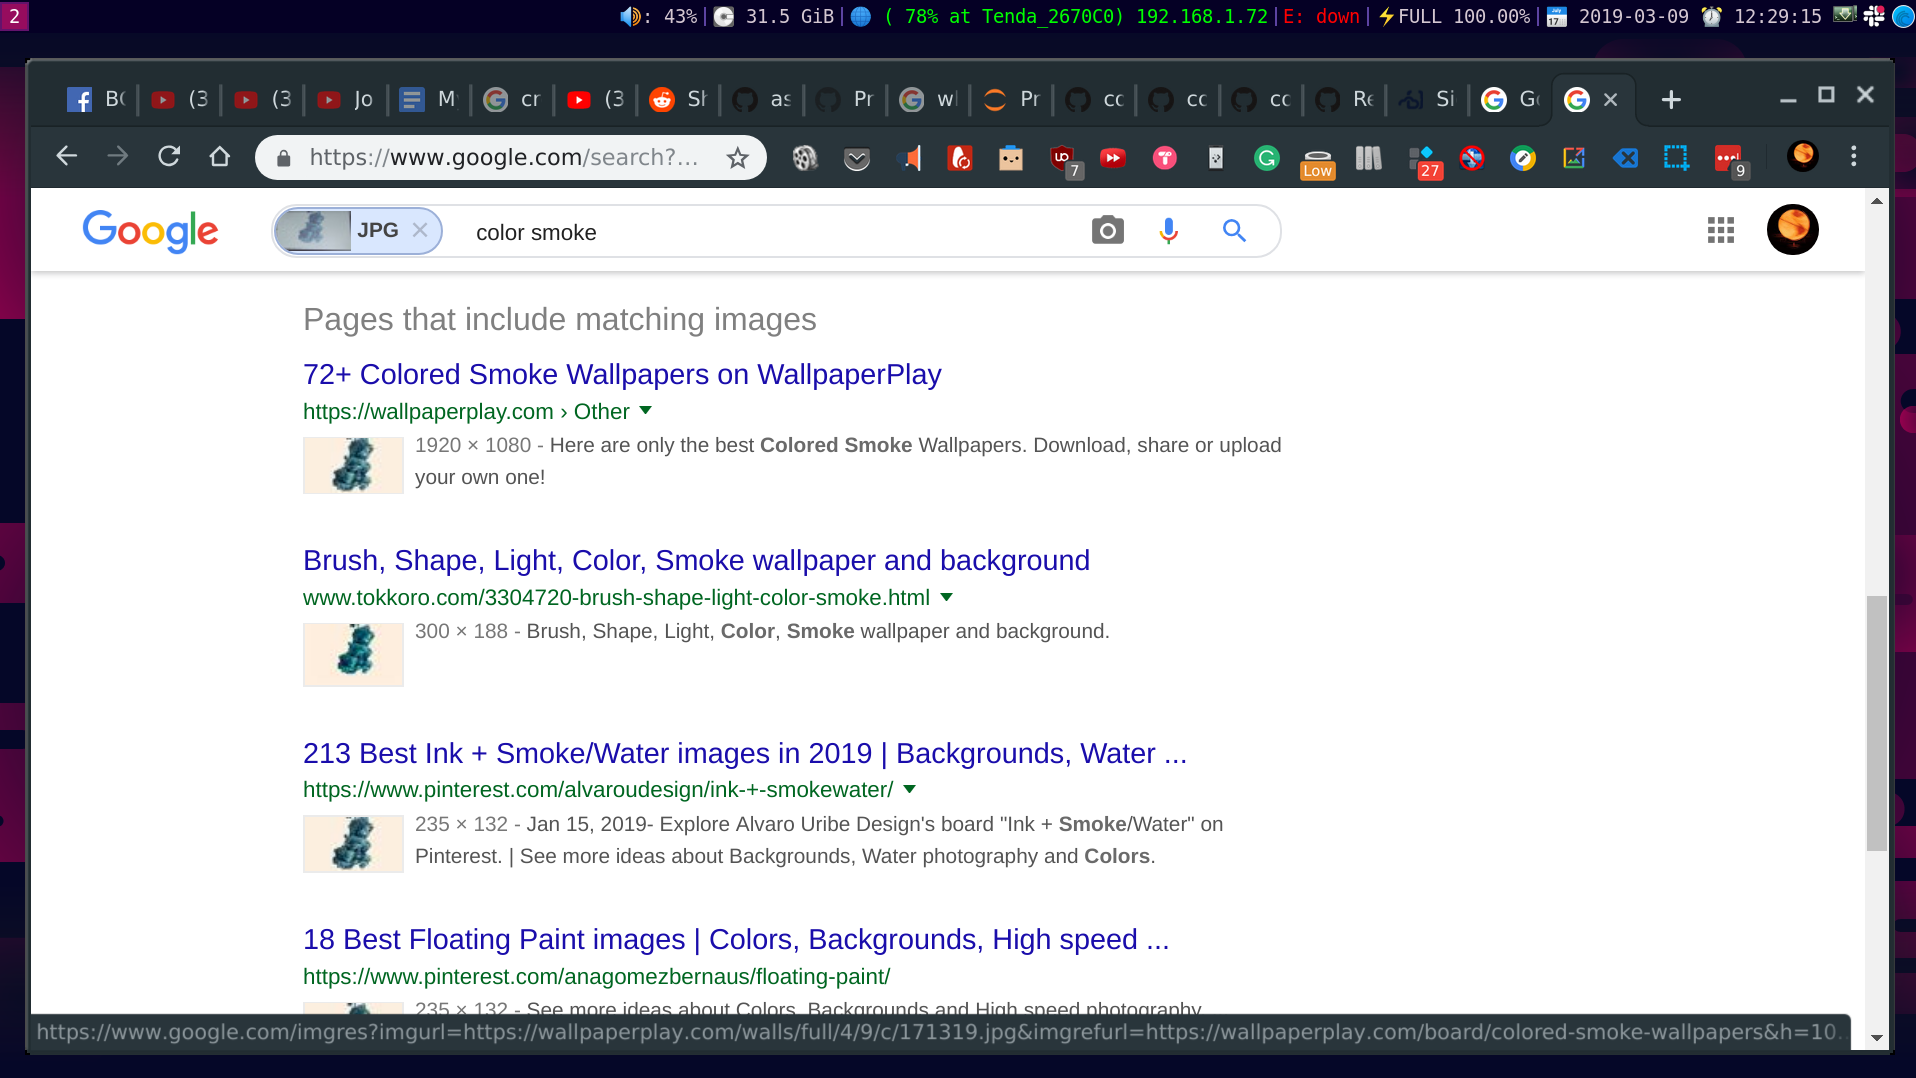Start voice search with the microphone
Image resolution: width=1916 pixels, height=1078 pixels.
tap(1168, 231)
